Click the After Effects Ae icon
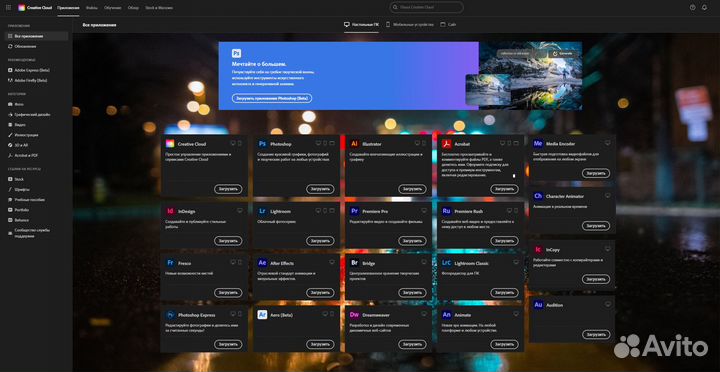The image size is (720, 372). click(263, 263)
